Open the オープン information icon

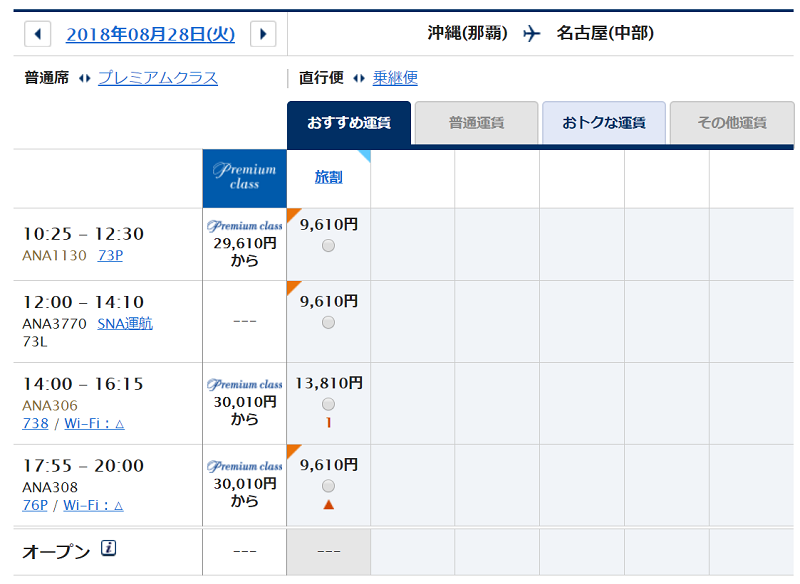108,548
